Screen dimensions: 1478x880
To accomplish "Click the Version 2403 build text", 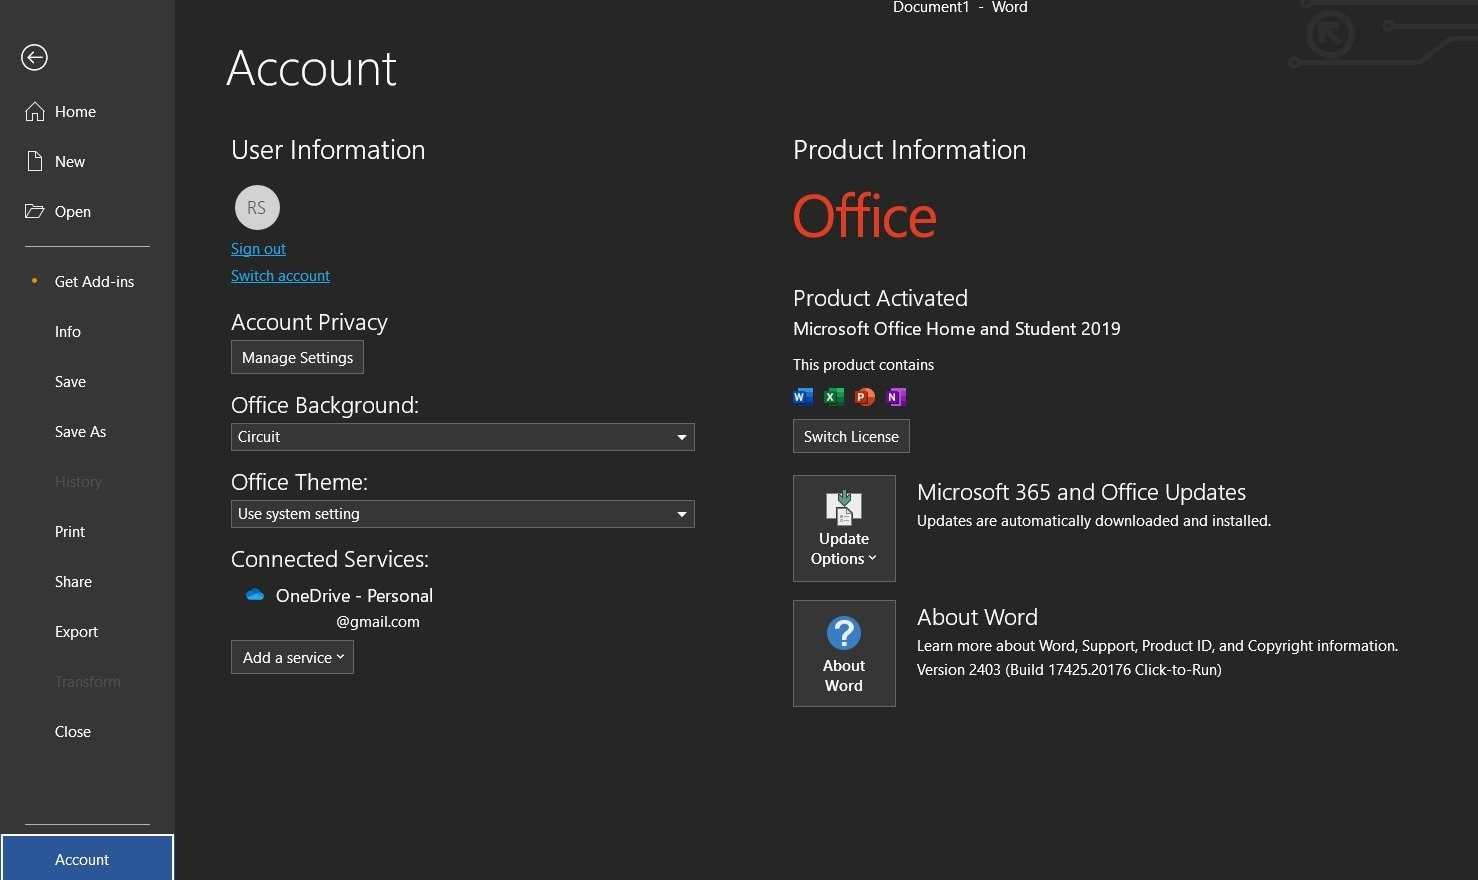I will click(1069, 669).
